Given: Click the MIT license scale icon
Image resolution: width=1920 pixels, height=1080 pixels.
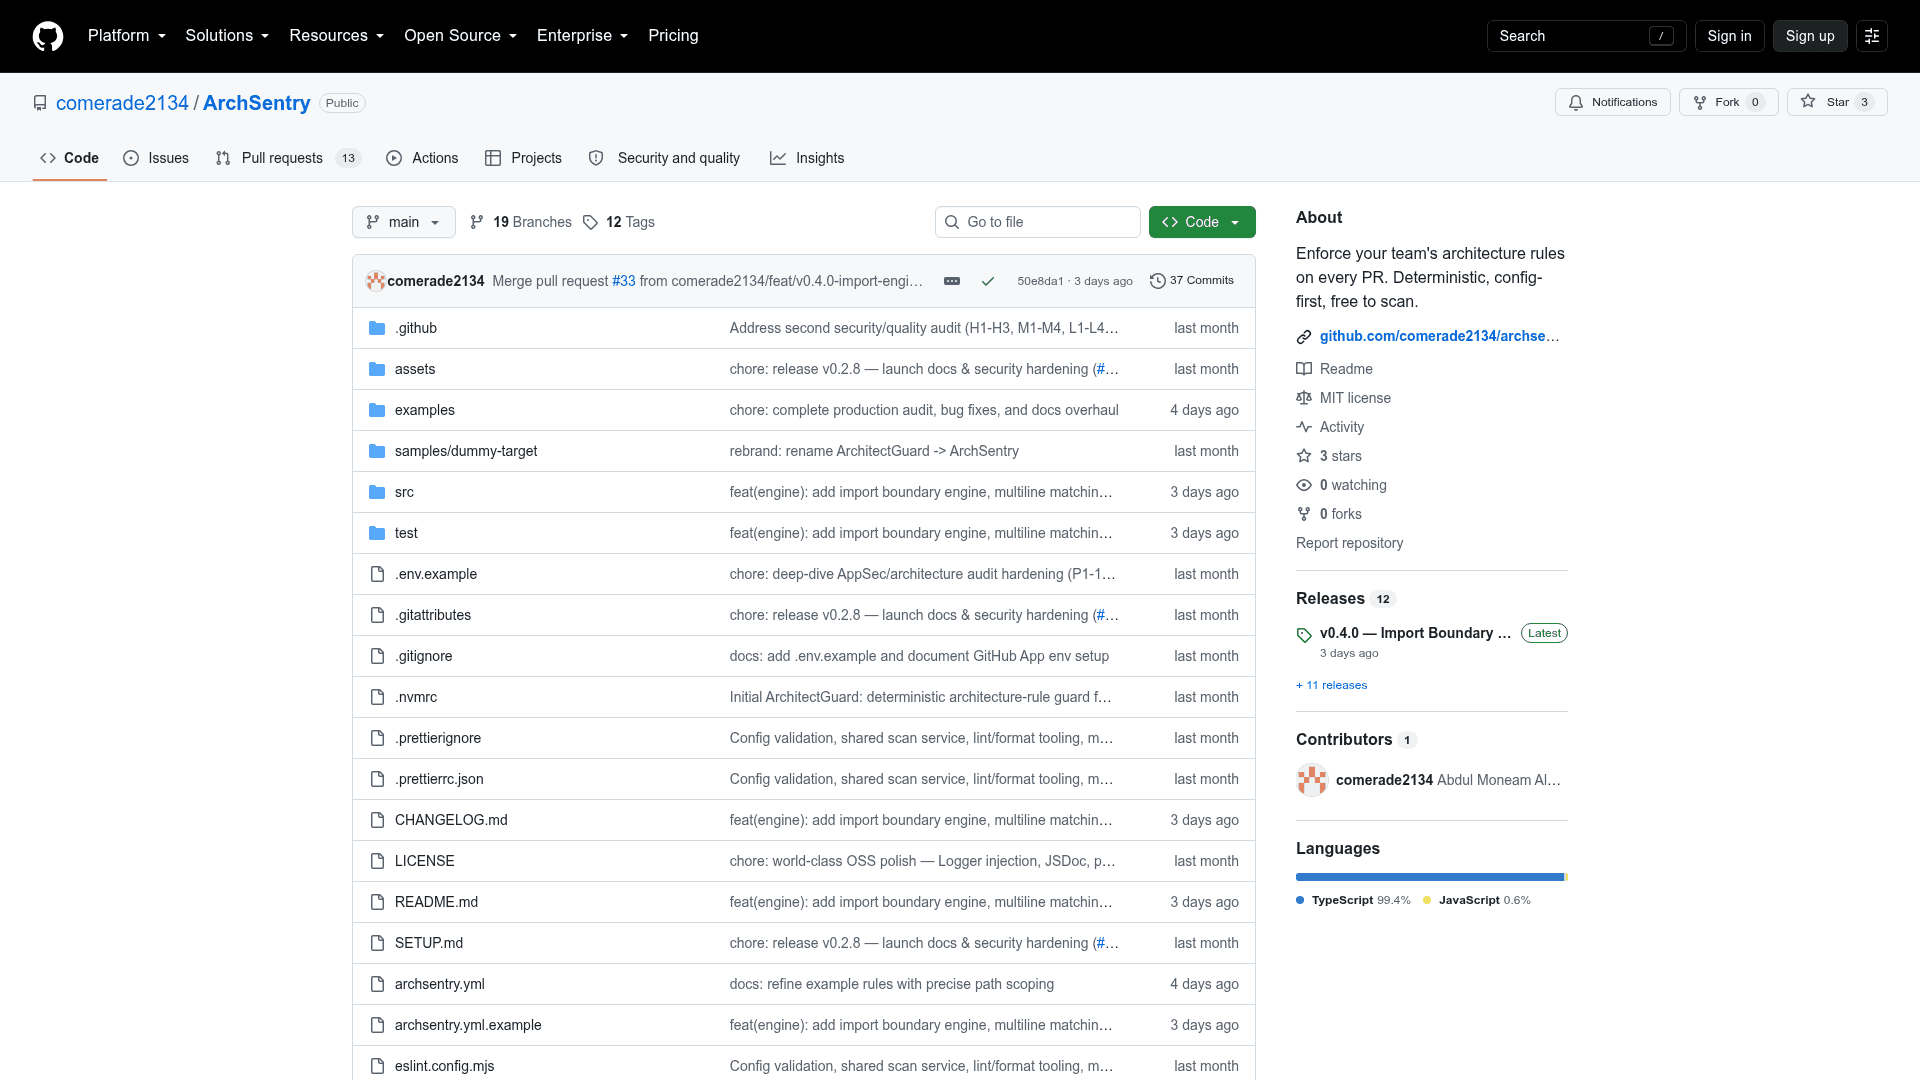Looking at the screenshot, I should (1304, 398).
